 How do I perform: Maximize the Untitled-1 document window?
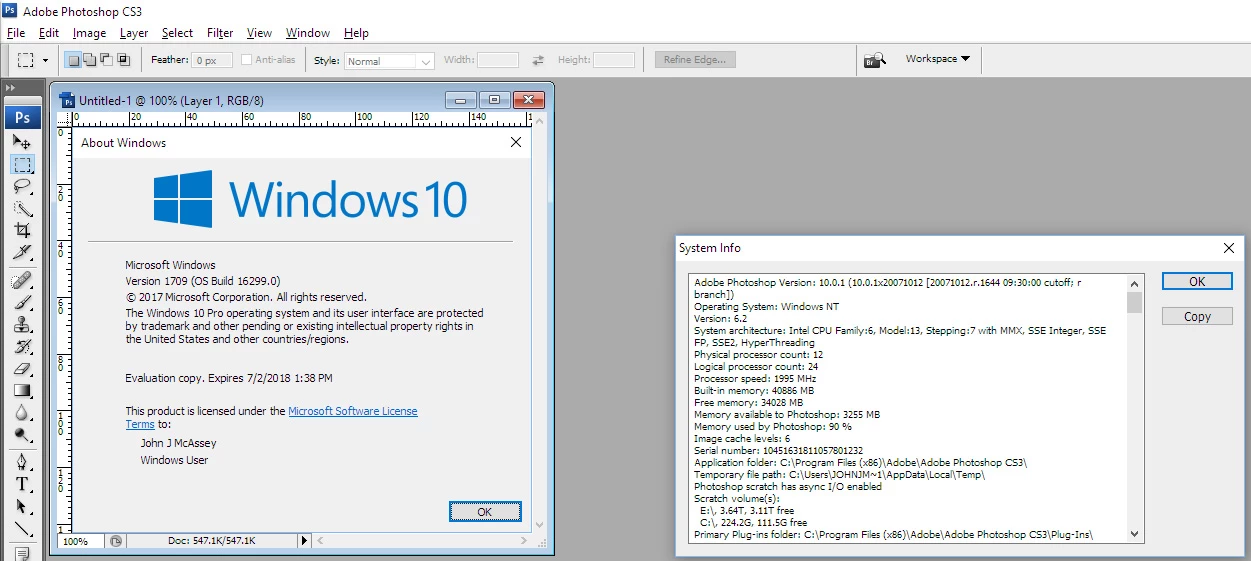(x=494, y=99)
